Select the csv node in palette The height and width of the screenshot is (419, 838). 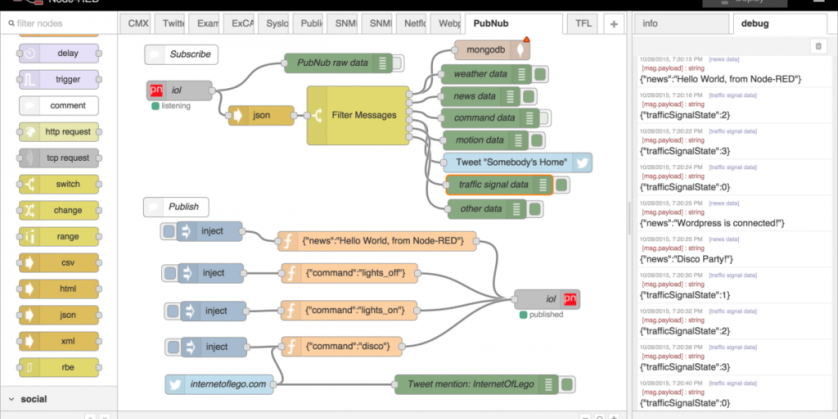59,263
